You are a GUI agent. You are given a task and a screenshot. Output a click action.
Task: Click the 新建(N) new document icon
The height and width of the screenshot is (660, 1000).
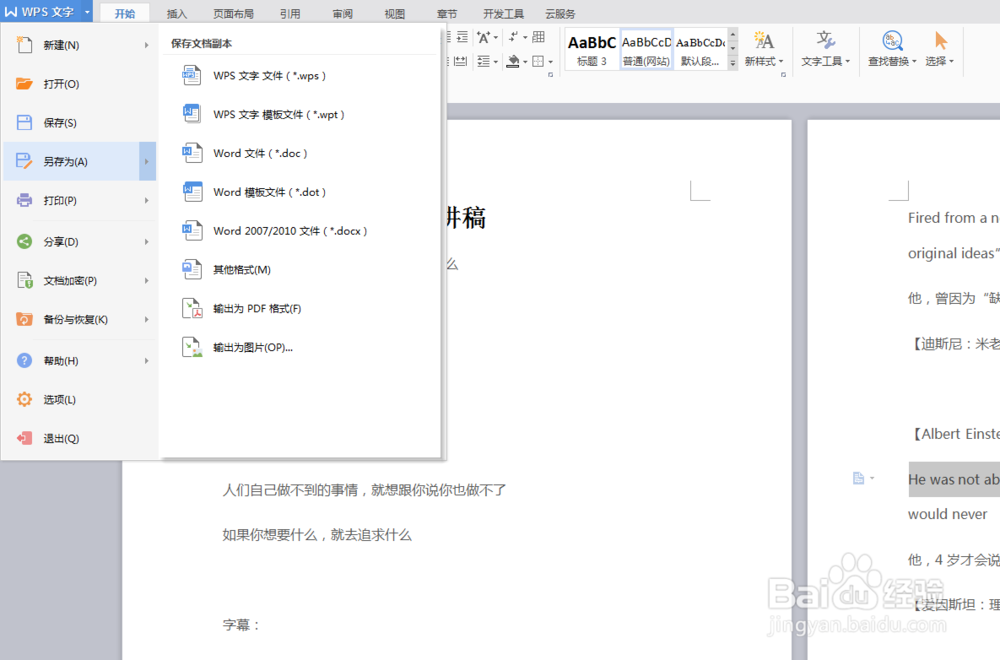24,45
